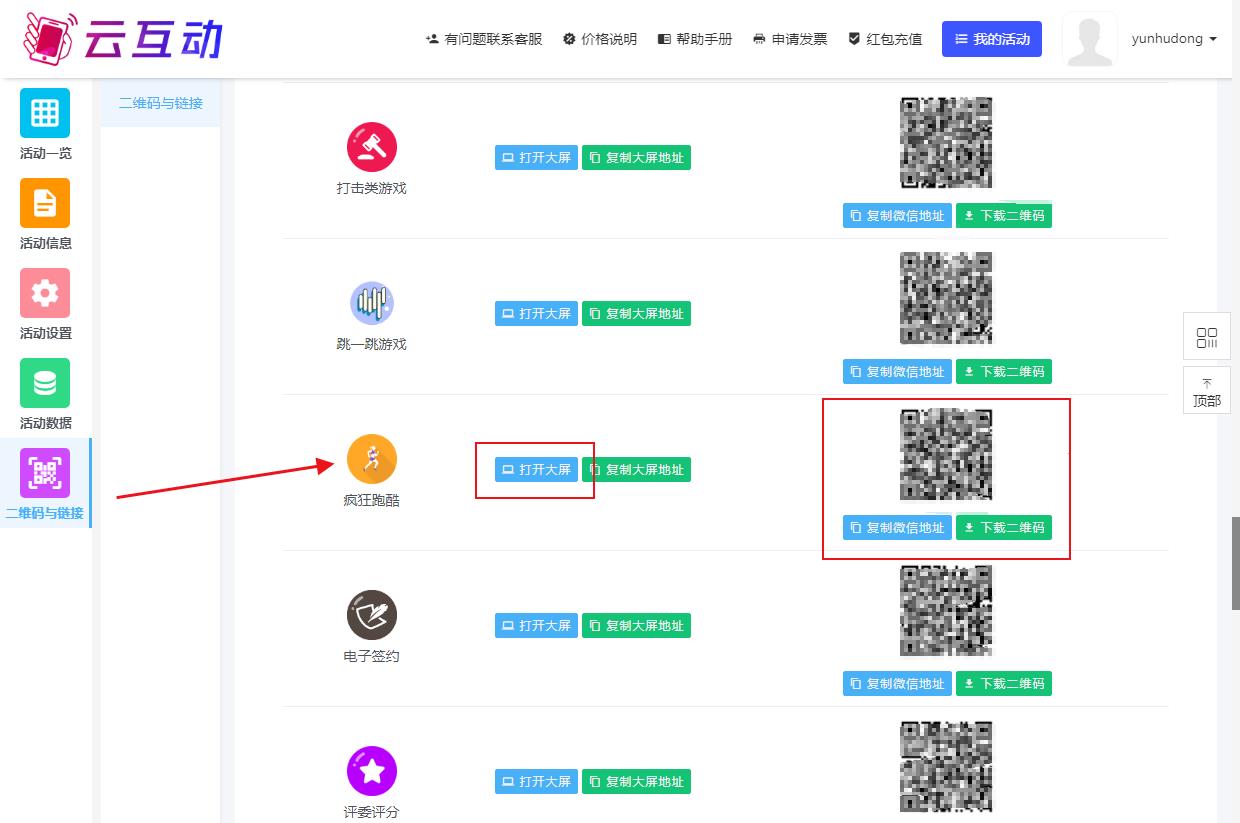This screenshot has height=823, width=1240.
Task: Click 下载二维码 for 打击类游戏
Action: tap(1004, 216)
